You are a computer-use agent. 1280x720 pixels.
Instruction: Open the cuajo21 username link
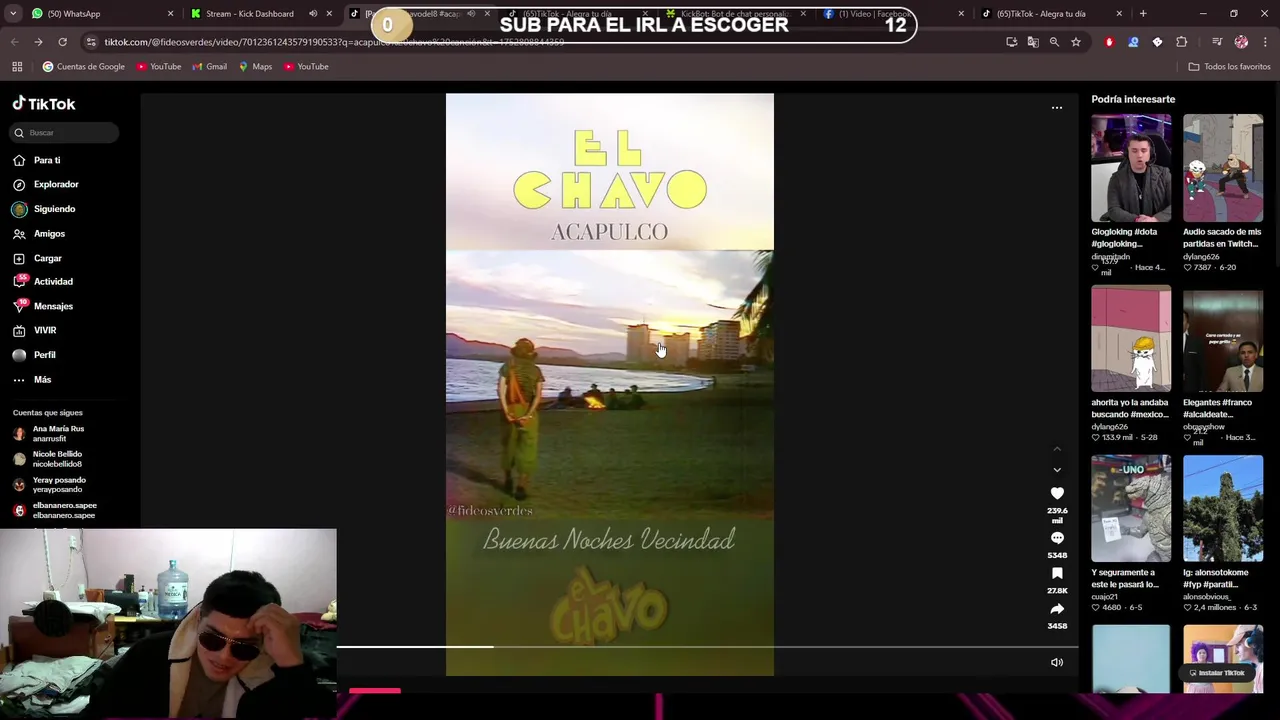click(1104, 597)
